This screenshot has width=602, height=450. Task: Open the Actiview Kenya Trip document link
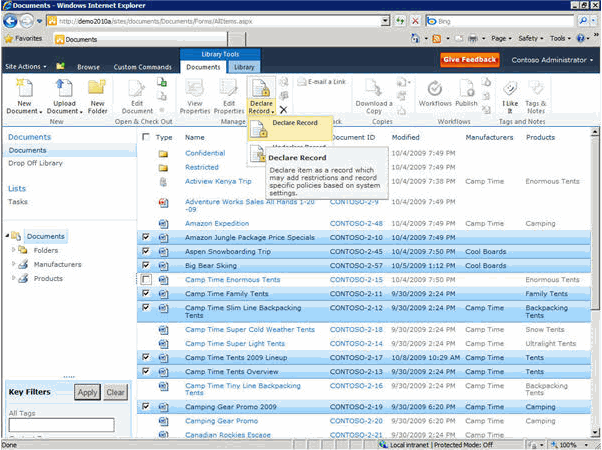tap(218, 181)
